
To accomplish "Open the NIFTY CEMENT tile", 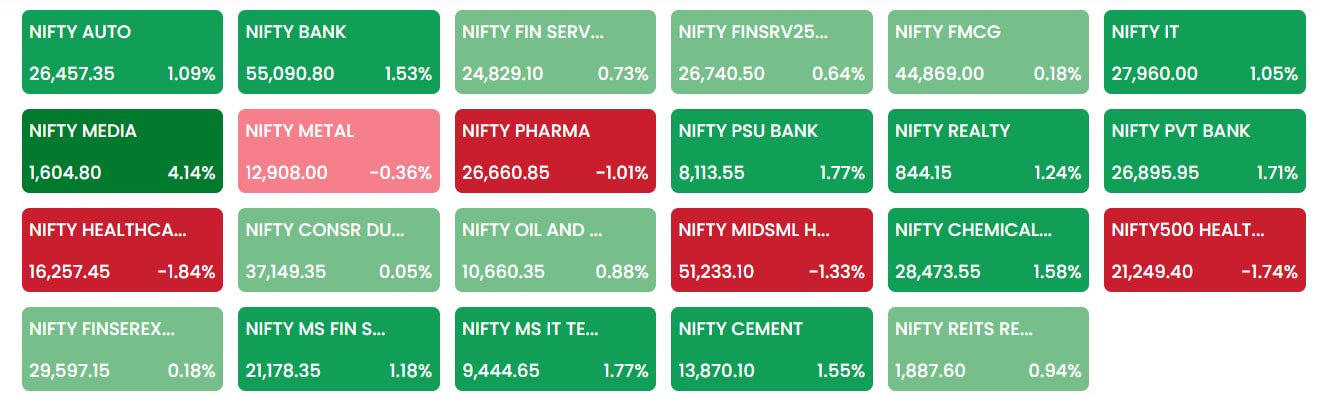I will point(772,349).
